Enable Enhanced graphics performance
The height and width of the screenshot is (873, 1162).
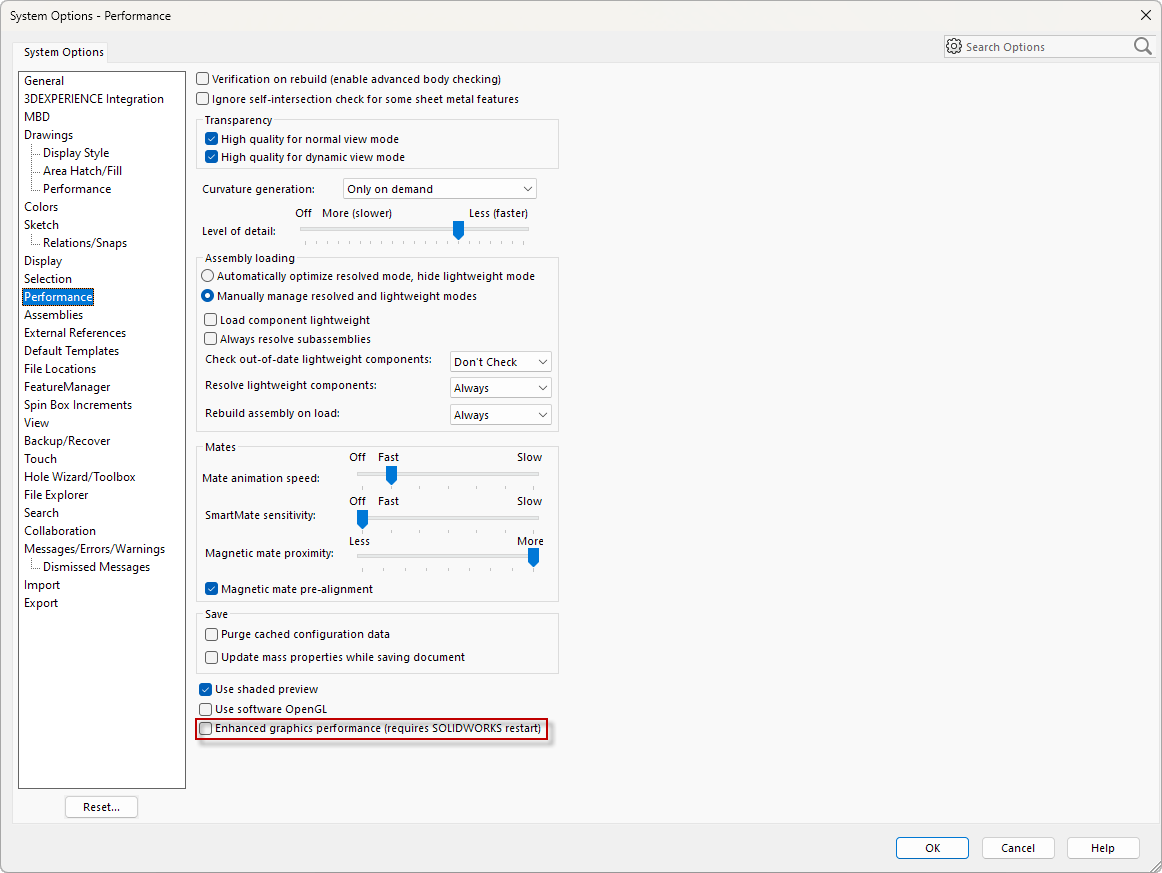pyautogui.click(x=205, y=729)
